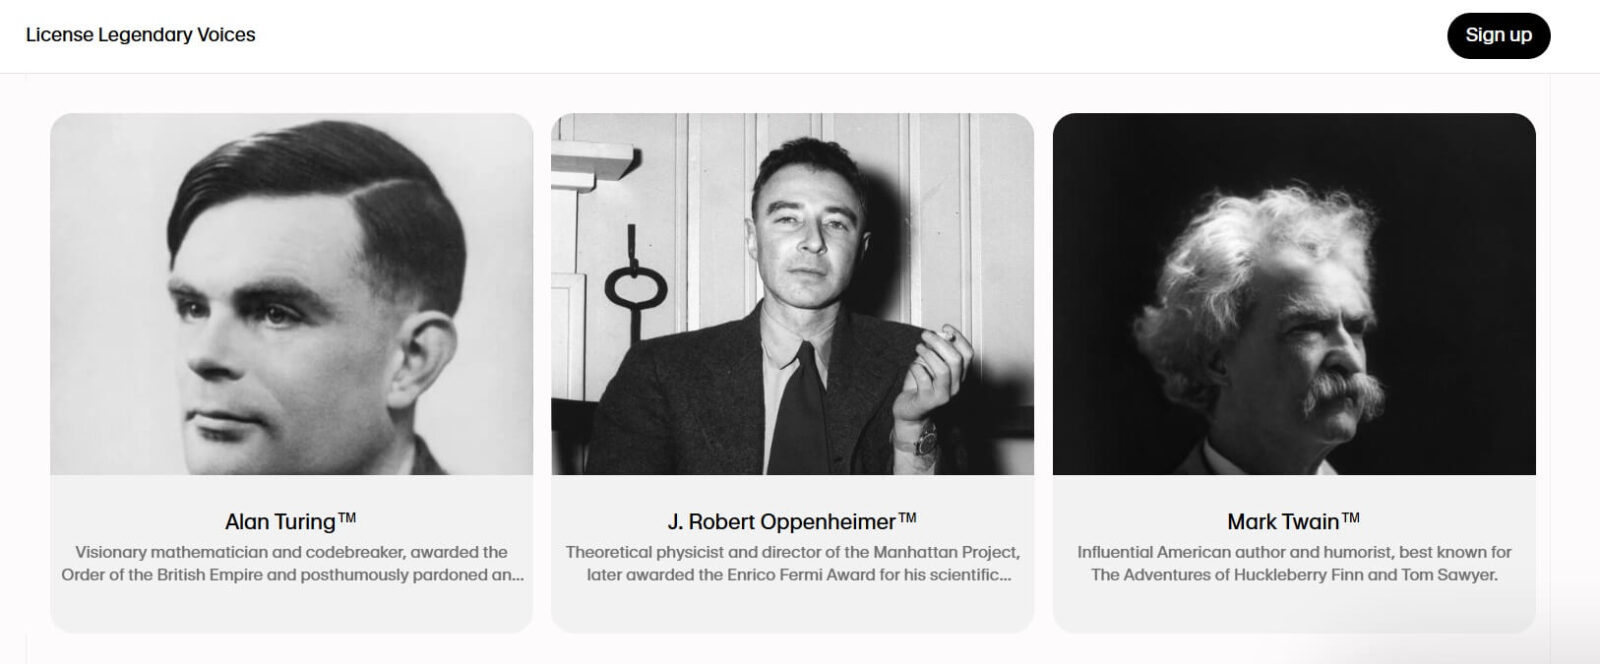Open the J. Robert Oppenheimer portrait photo
The height and width of the screenshot is (664, 1600).
click(x=792, y=294)
